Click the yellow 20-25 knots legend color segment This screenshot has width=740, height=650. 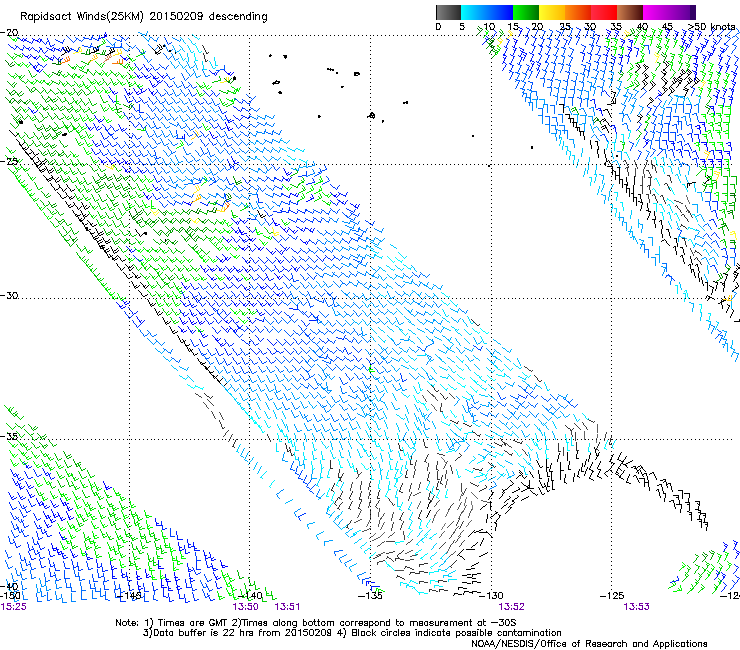point(552,12)
